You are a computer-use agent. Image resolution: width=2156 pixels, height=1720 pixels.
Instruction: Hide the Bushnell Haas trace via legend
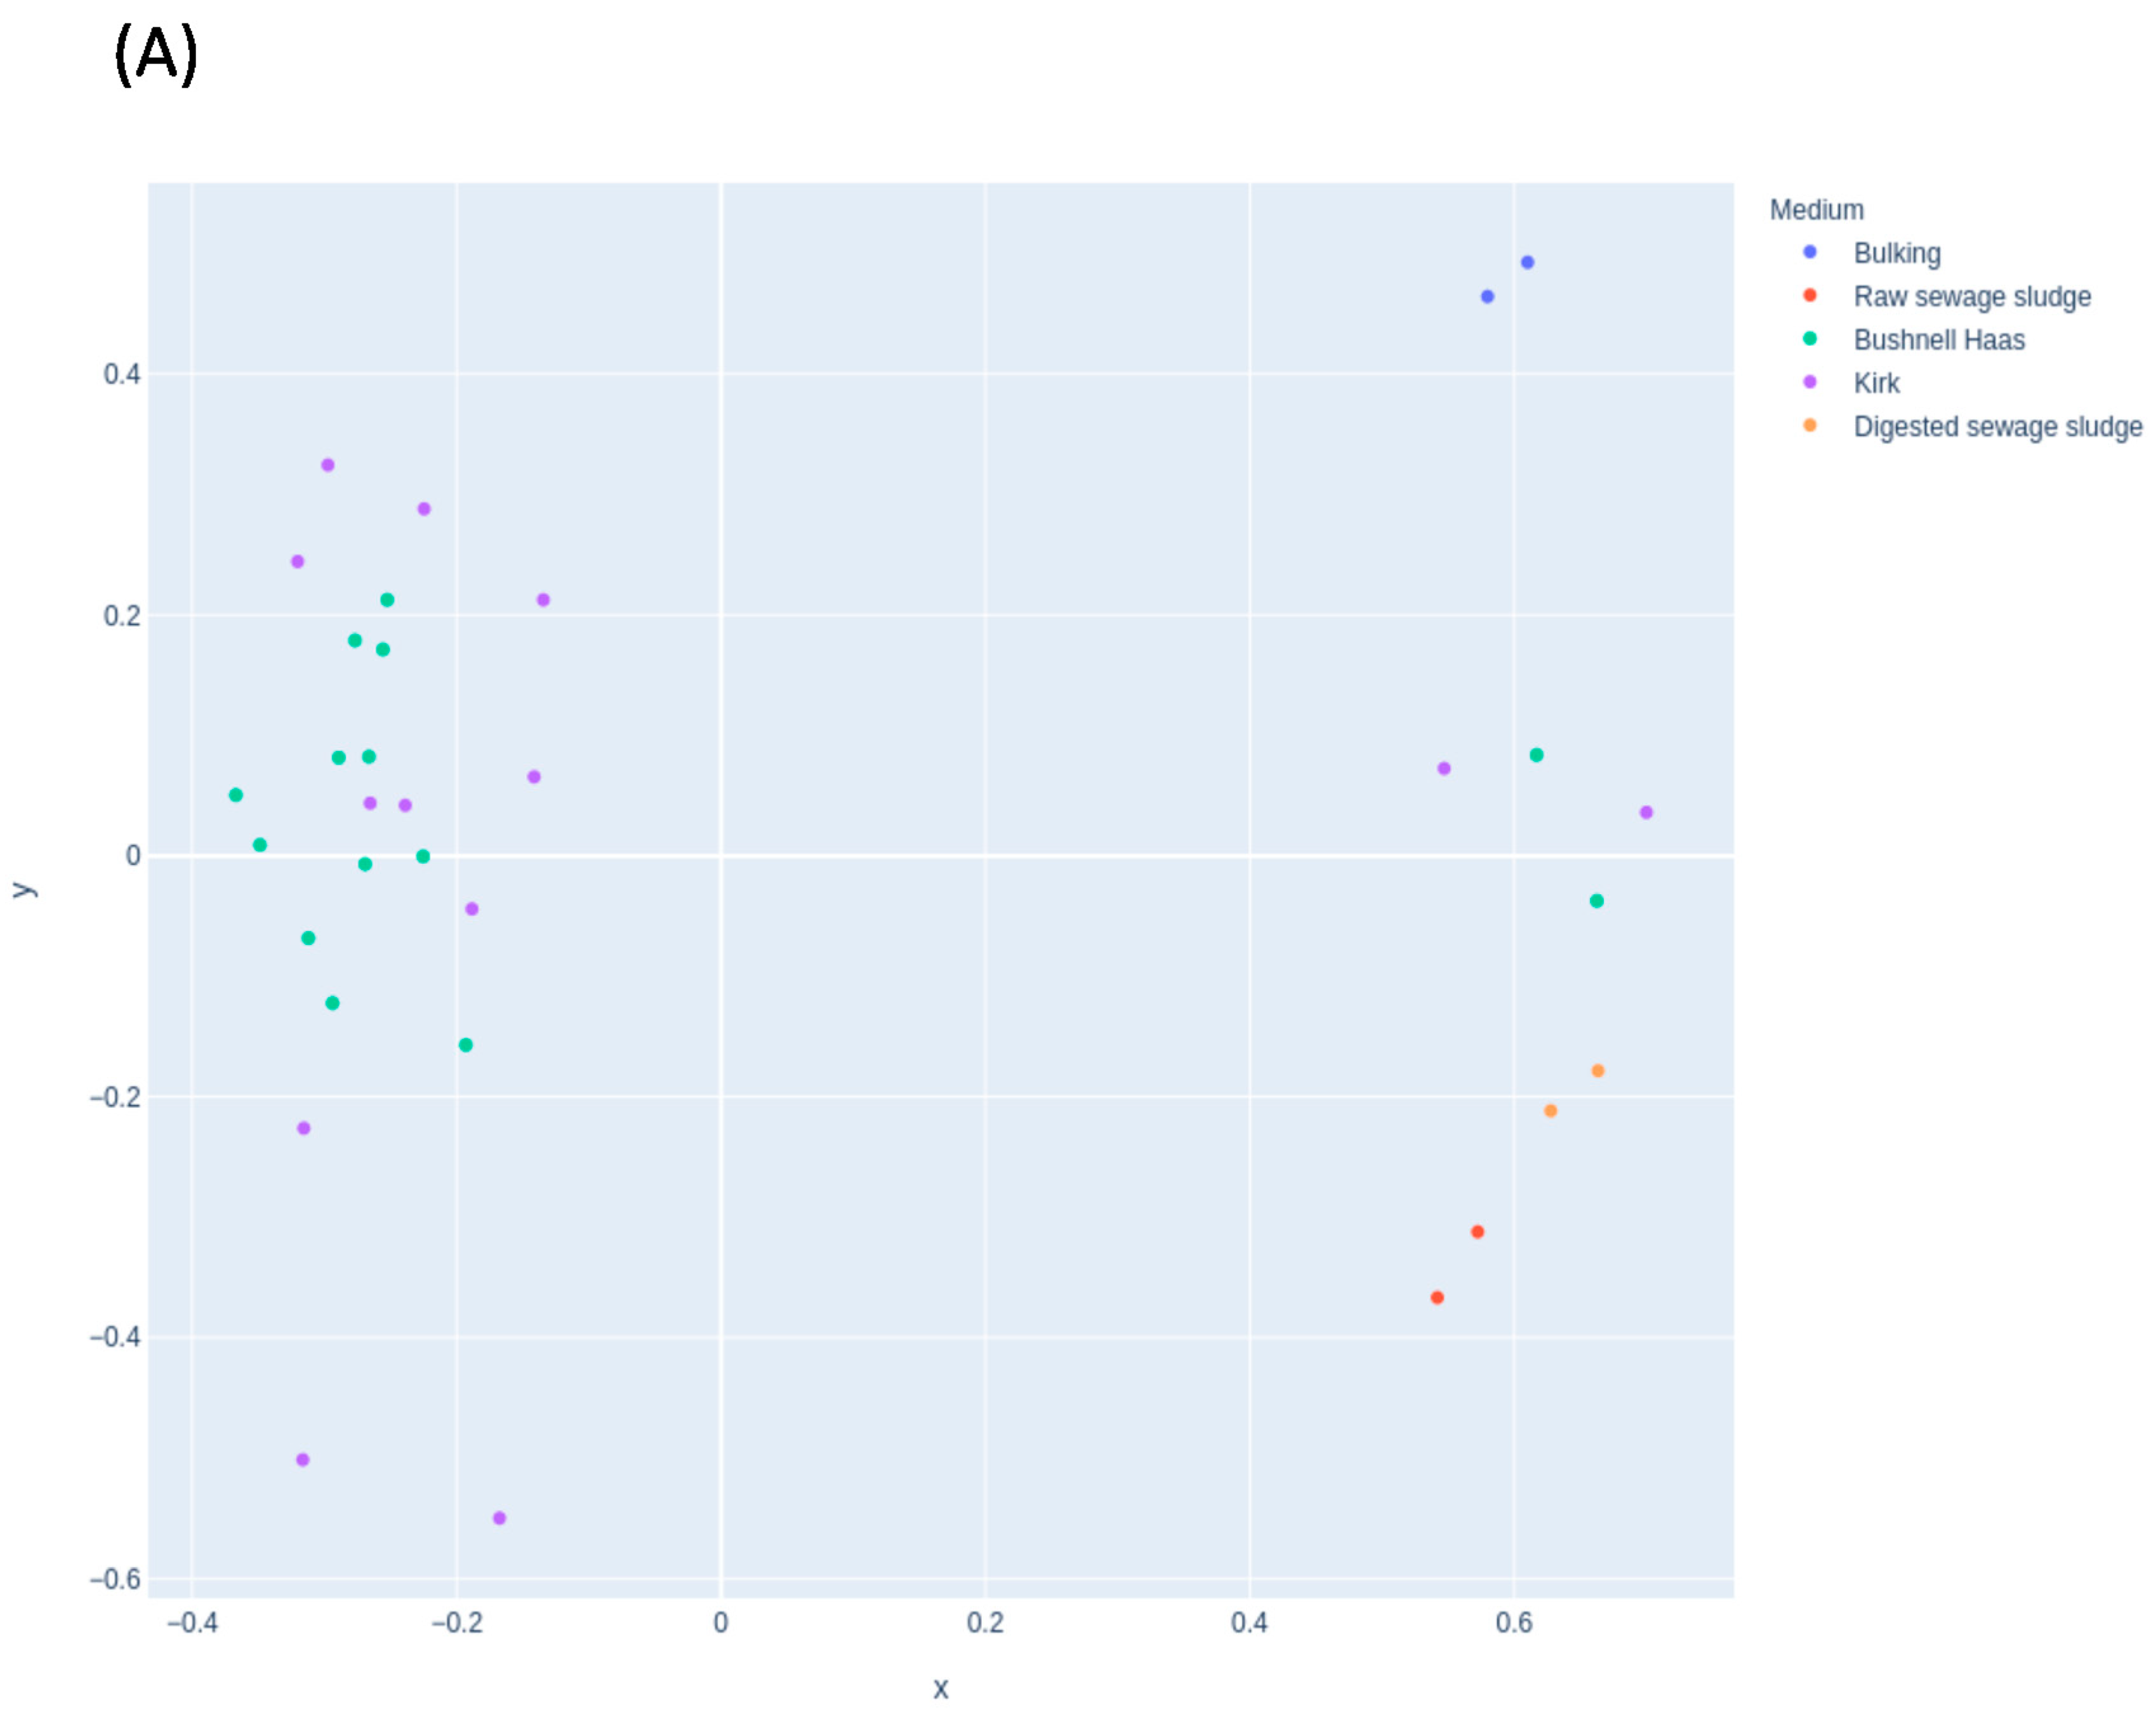(x=1938, y=340)
